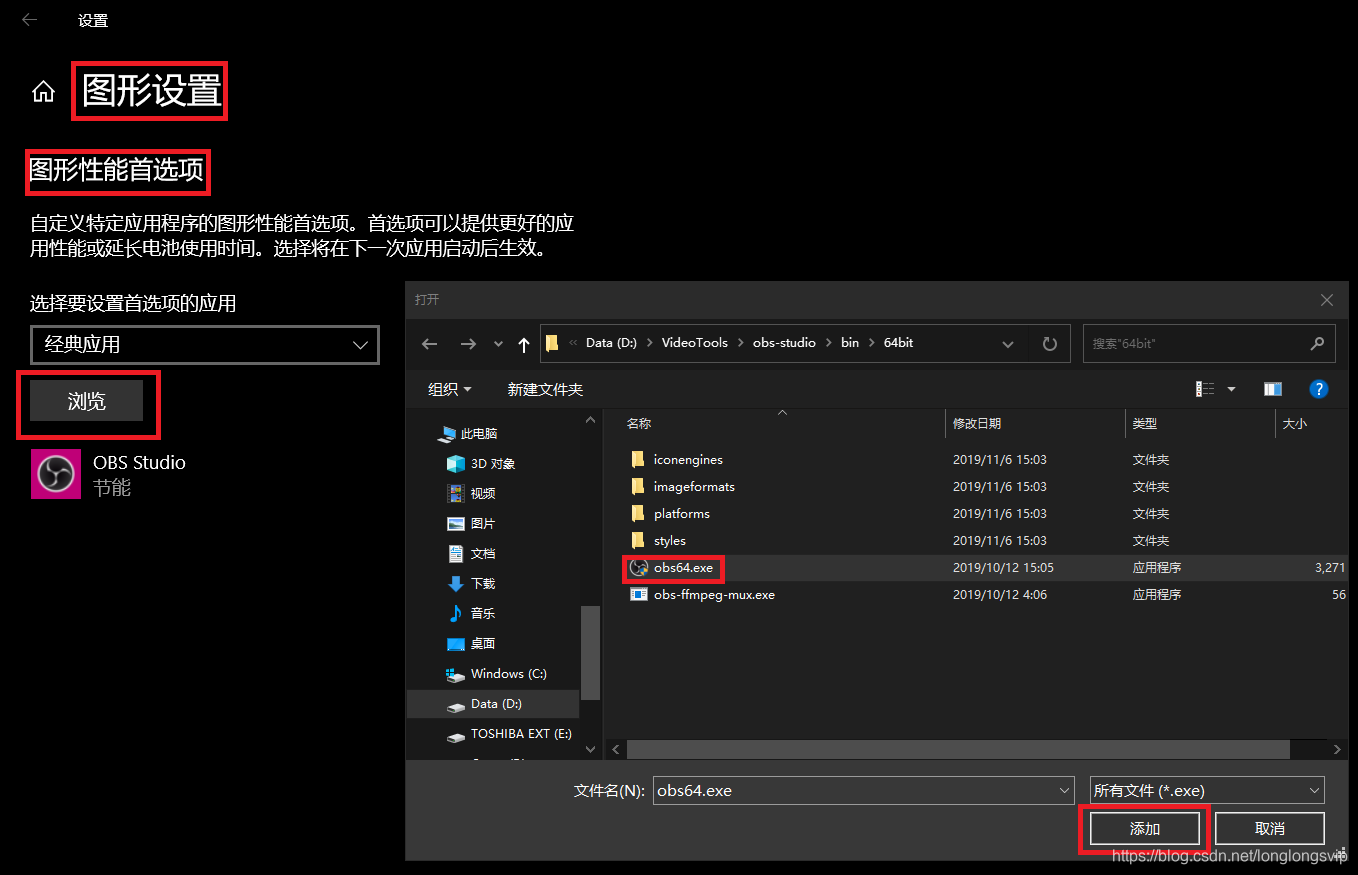Open the 组织 menu

pos(442,389)
